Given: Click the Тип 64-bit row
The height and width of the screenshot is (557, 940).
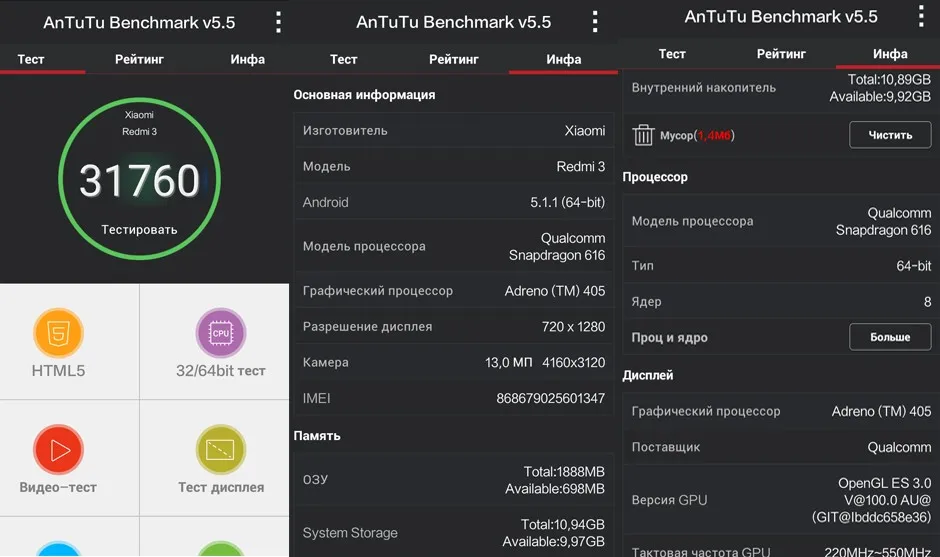Looking at the screenshot, I should (x=781, y=266).
